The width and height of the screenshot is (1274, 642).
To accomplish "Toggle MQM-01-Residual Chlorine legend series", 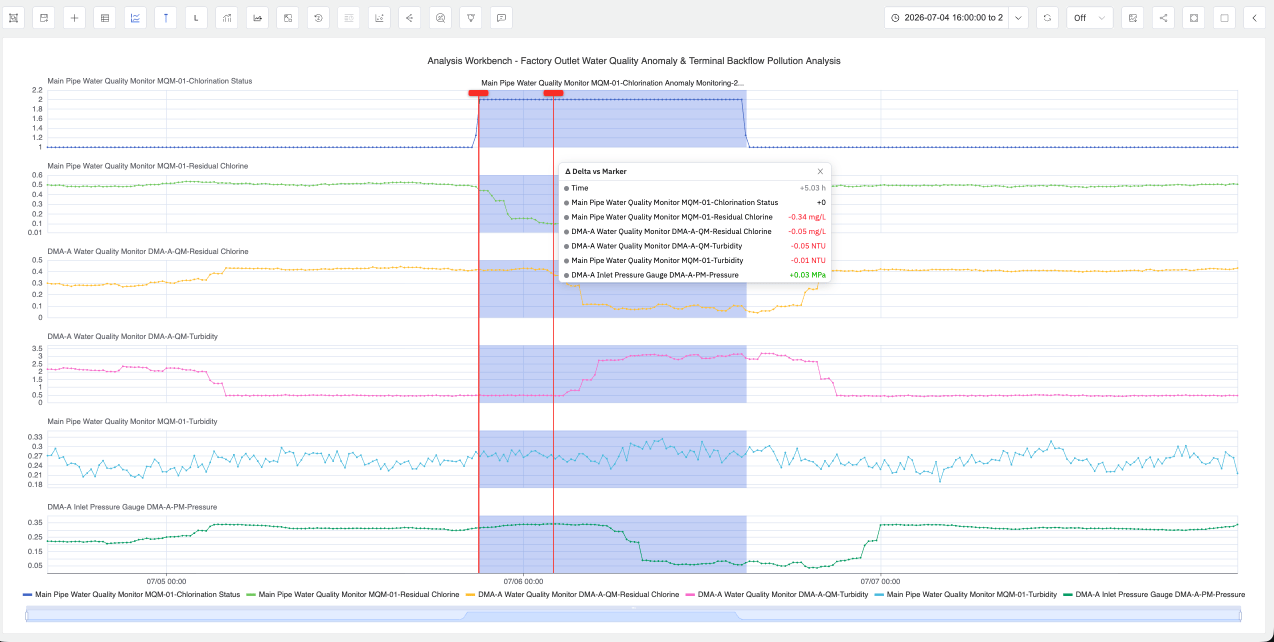I will coord(352,594).
